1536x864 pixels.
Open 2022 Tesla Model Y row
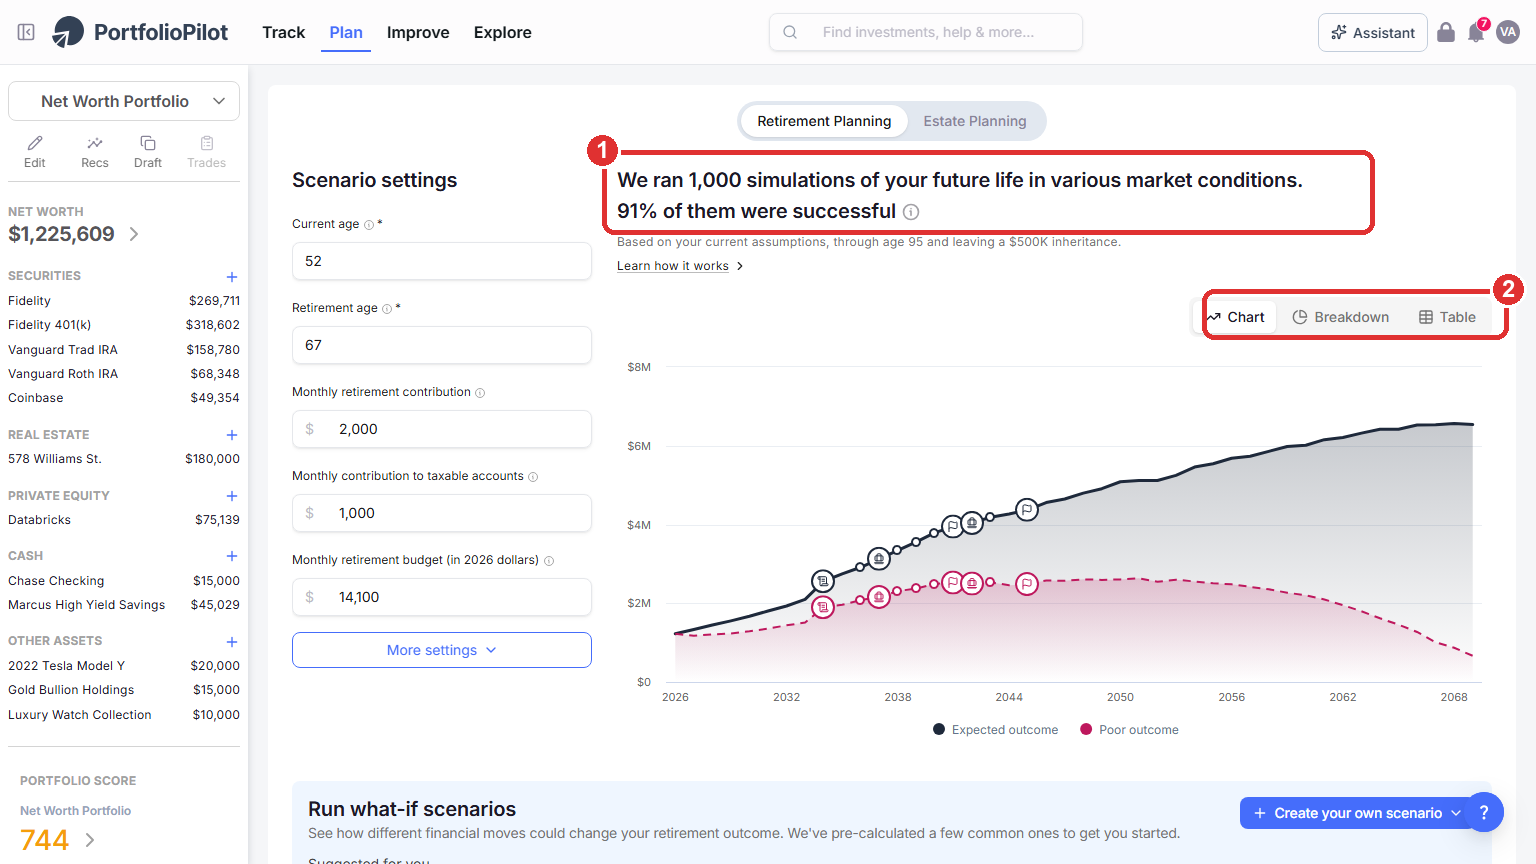click(124, 666)
